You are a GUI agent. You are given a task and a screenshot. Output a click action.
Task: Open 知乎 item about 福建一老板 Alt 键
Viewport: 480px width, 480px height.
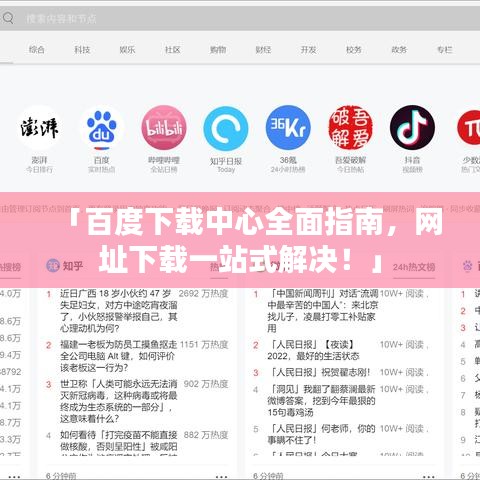tap(118, 356)
